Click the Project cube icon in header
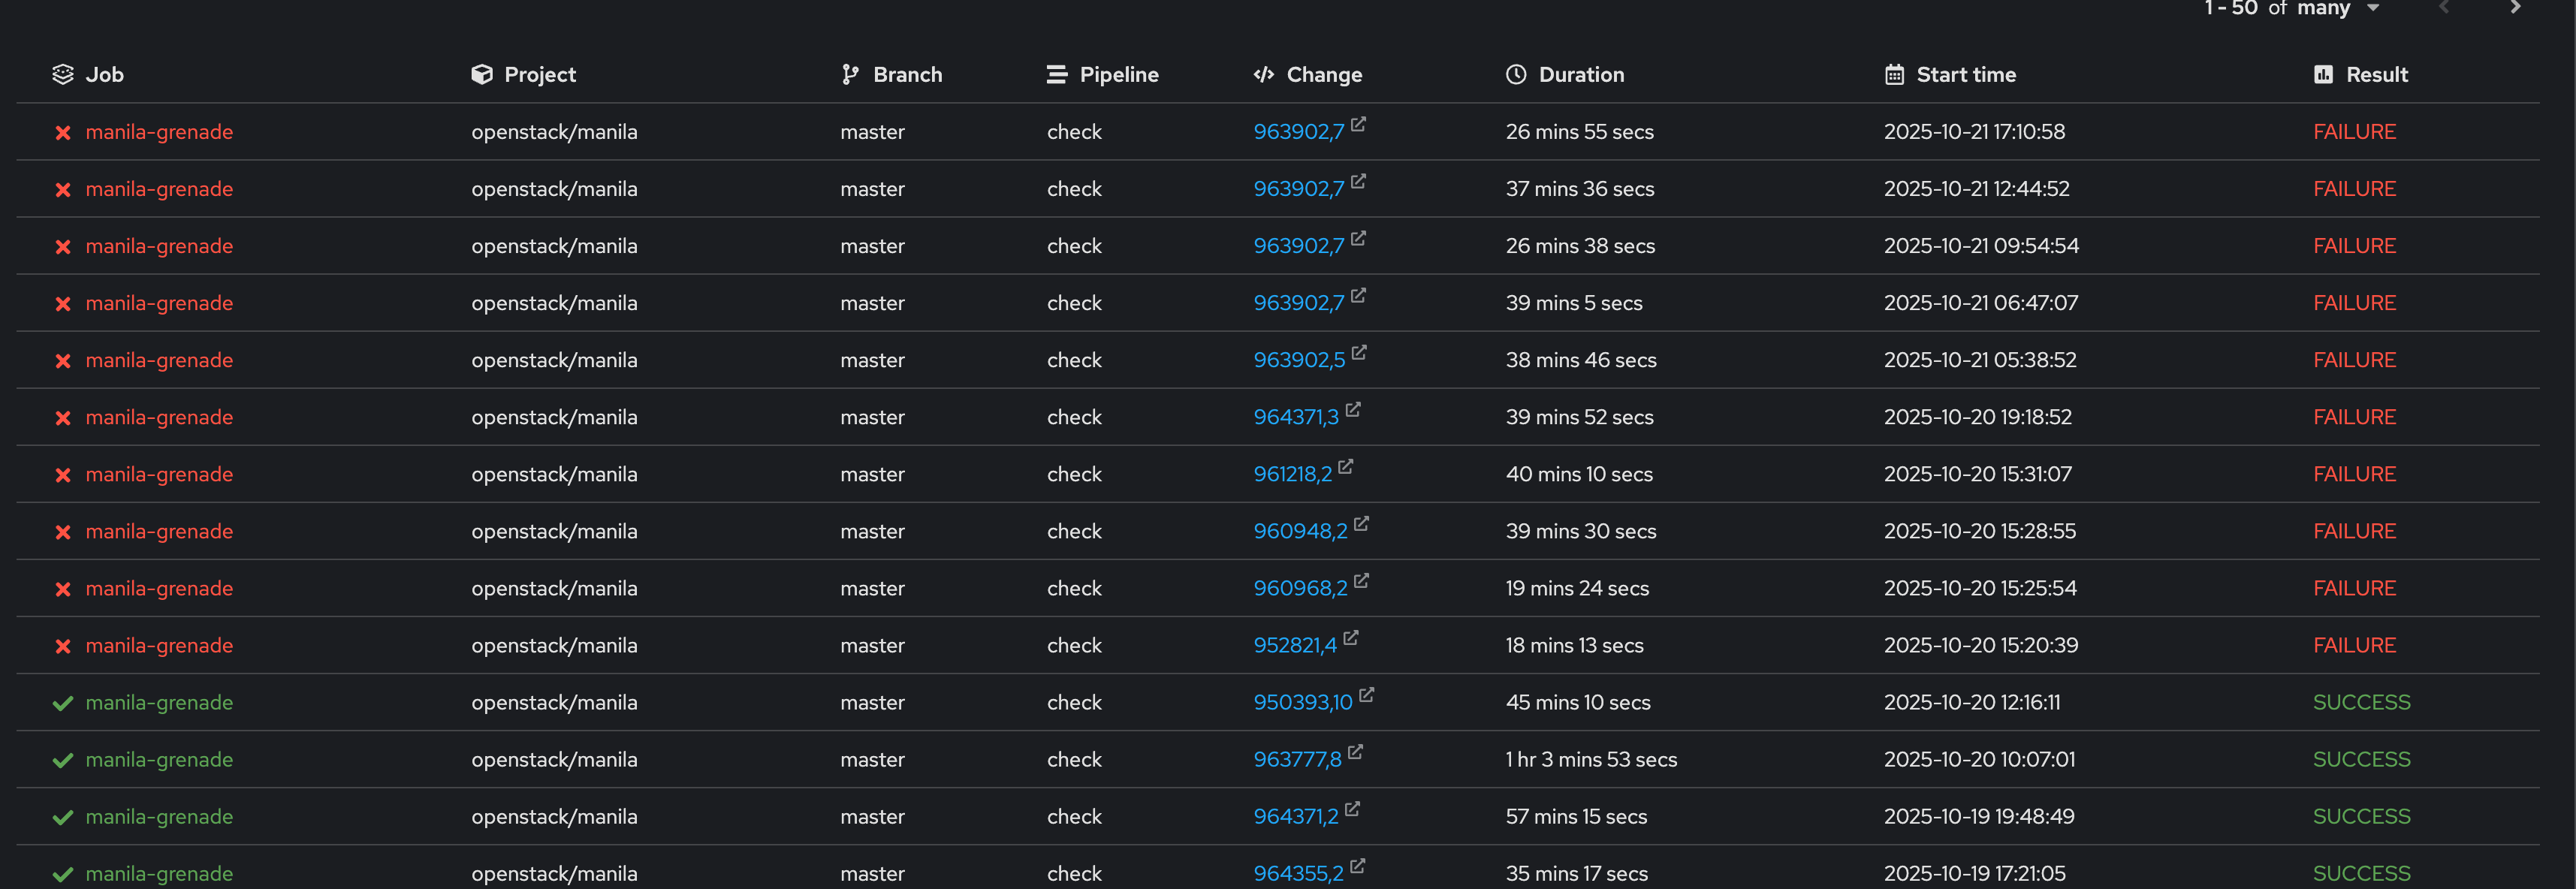Image resolution: width=2576 pixels, height=889 pixels. click(x=482, y=74)
